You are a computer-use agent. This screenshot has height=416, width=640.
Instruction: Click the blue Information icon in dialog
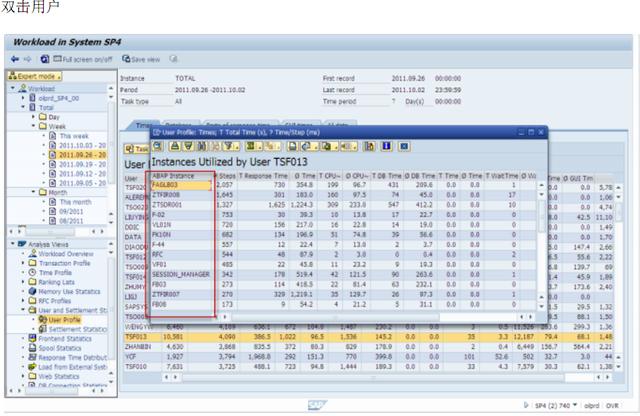386,146
